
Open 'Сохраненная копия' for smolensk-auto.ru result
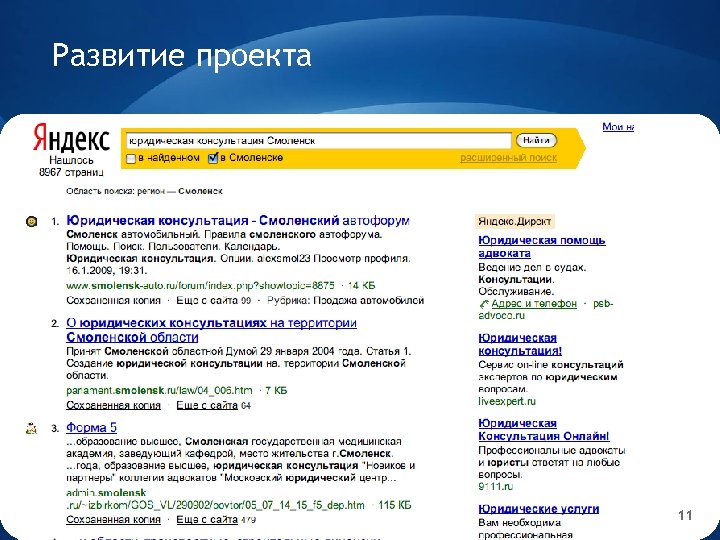pyautogui.click(x=113, y=300)
